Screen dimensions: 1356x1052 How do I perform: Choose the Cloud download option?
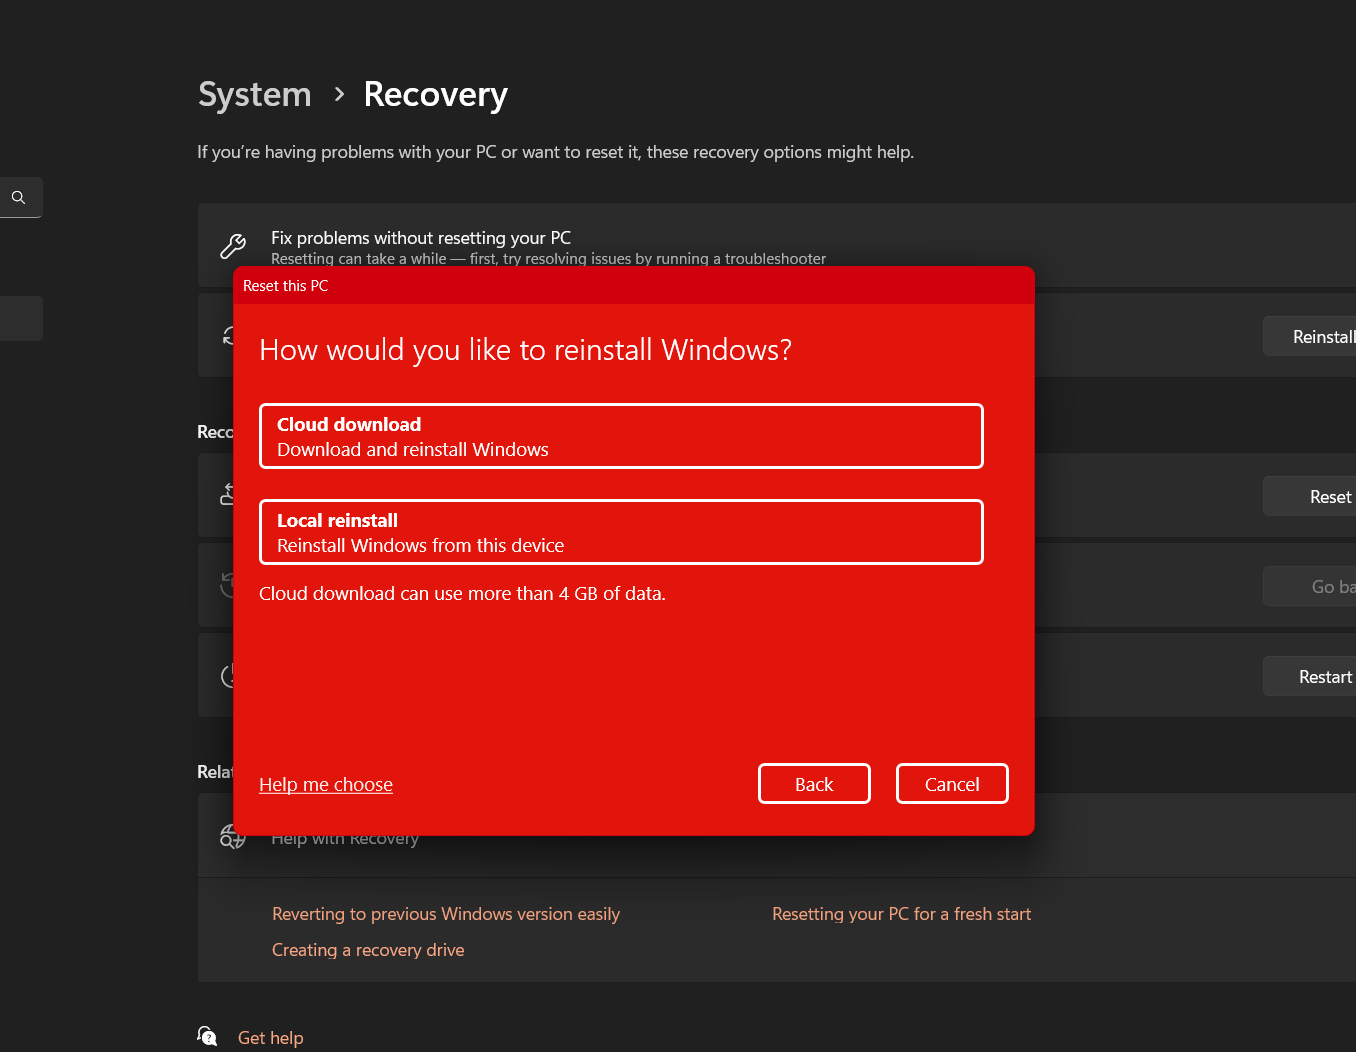pos(621,436)
